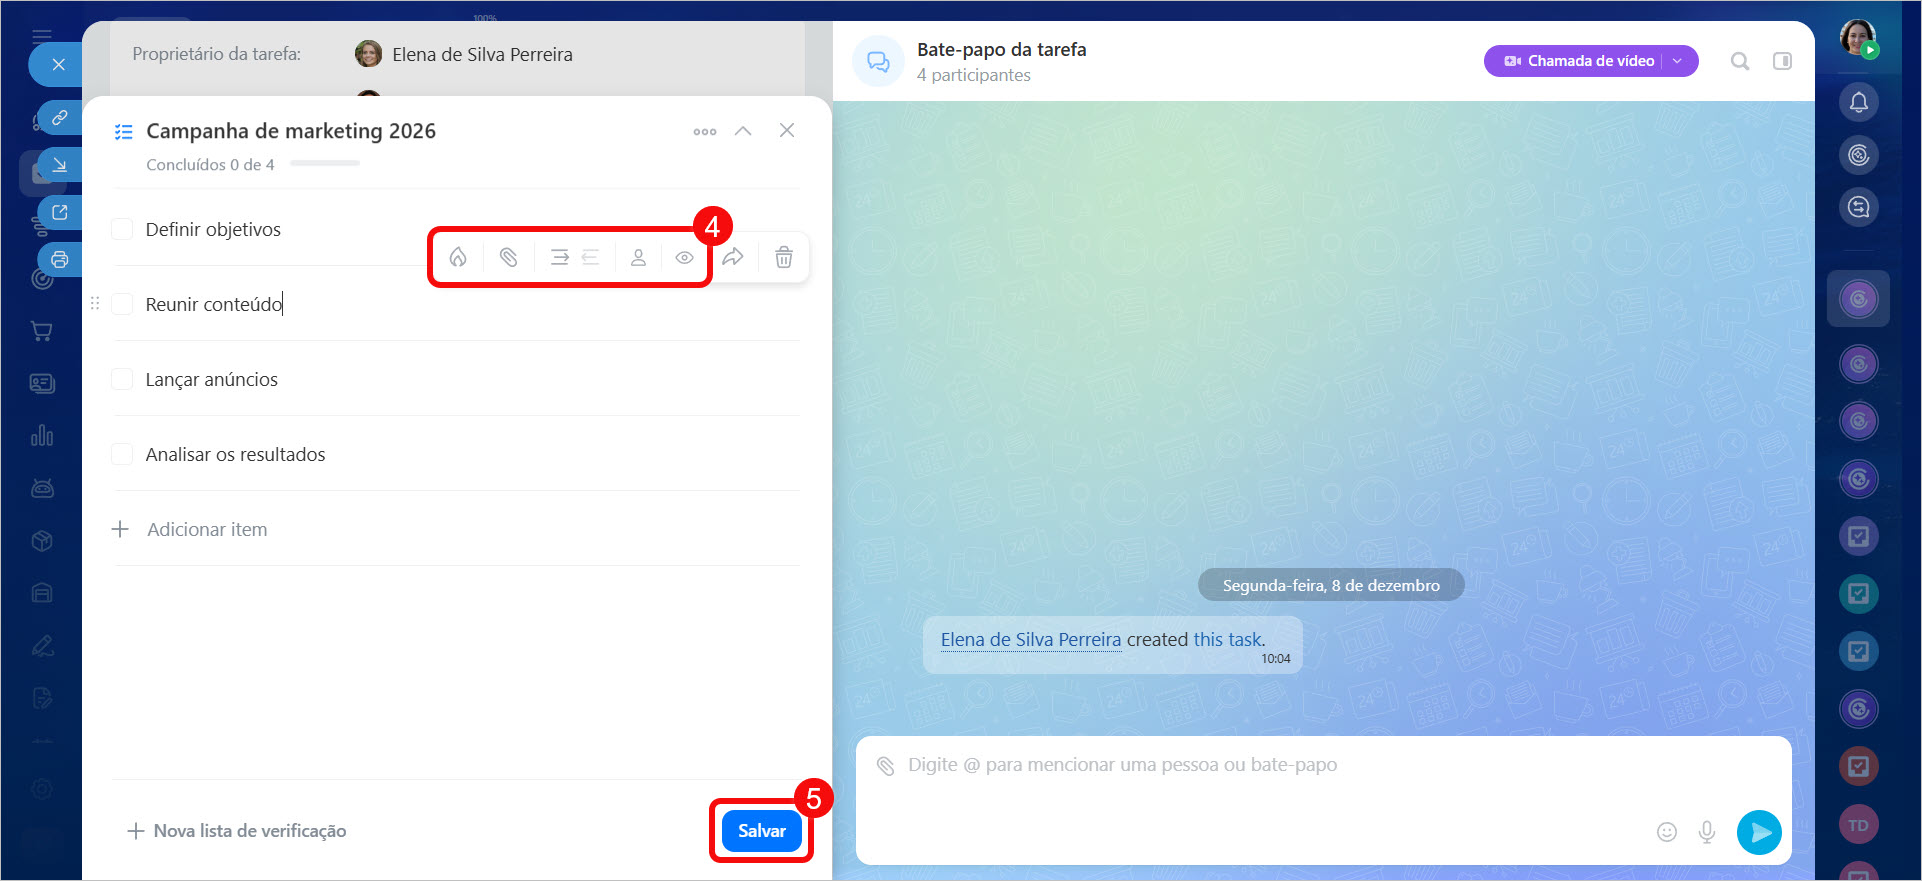The image size is (1922, 881).
Task: Collapse the Campanha de marketing 2026 checklist
Action: [x=743, y=131]
